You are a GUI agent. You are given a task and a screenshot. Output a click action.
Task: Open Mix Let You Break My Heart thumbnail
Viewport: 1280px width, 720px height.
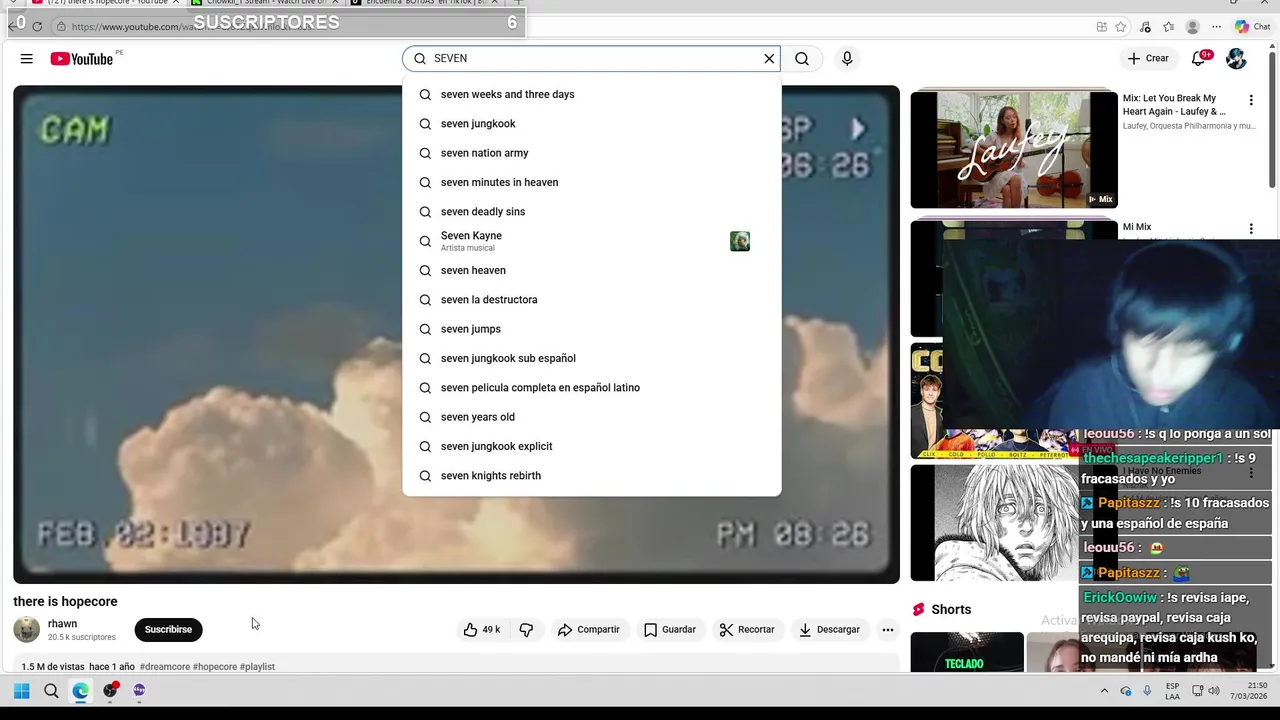tap(1014, 150)
